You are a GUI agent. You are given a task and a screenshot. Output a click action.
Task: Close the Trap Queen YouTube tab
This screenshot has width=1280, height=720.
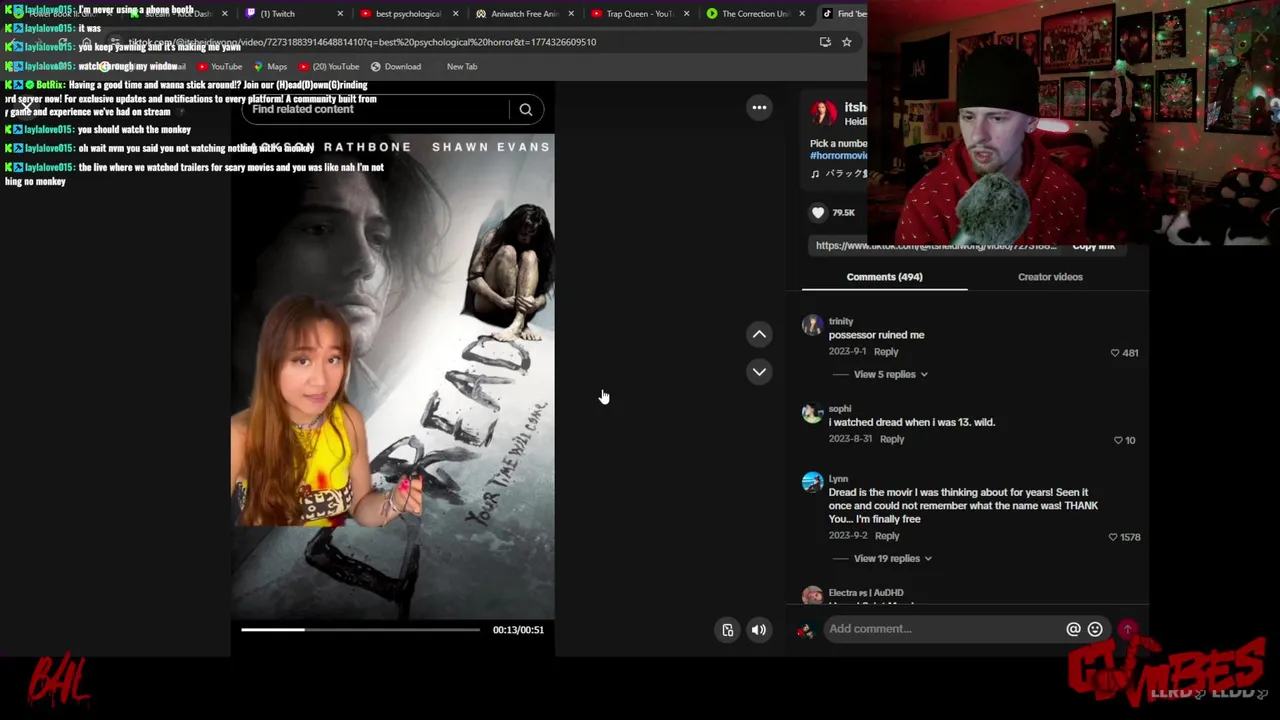[x=686, y=14]
